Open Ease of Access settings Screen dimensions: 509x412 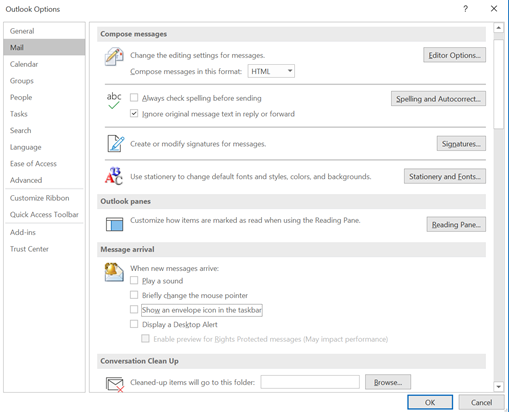(x=44, y=164)
